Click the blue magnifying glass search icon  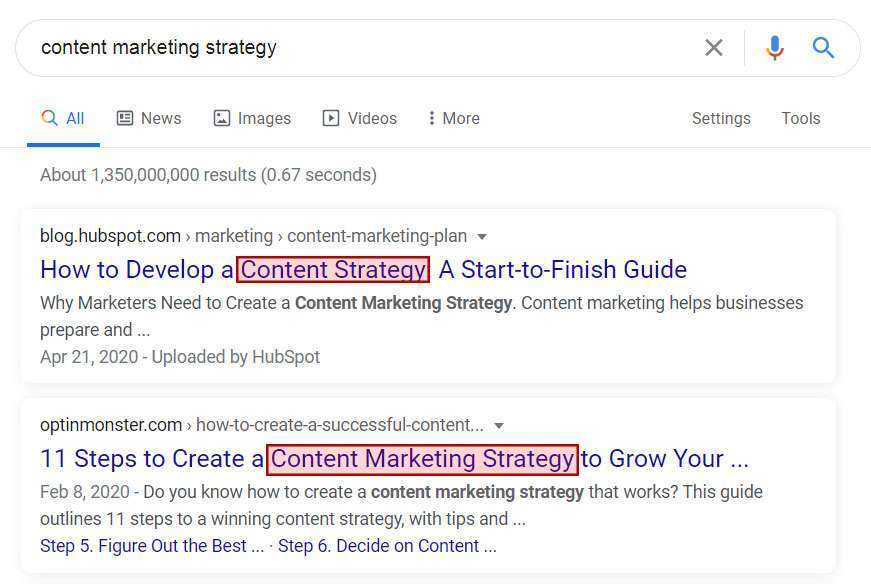823,48
